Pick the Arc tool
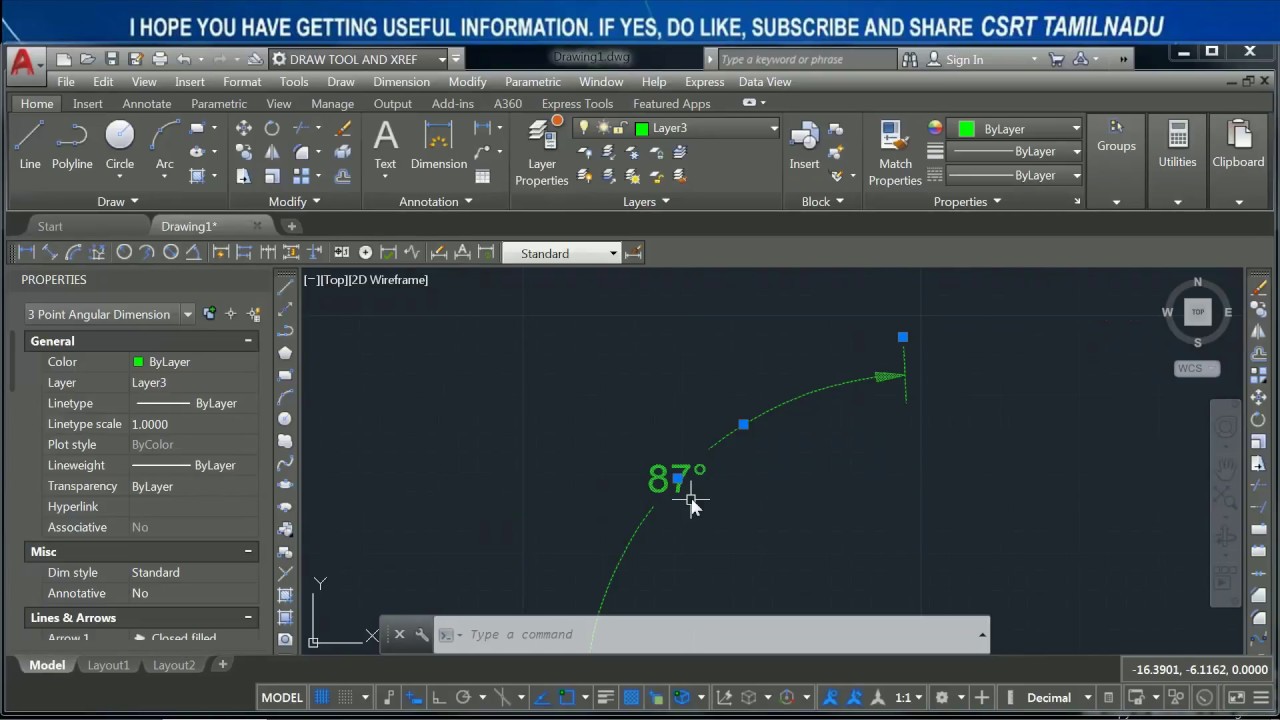This screenshot has width=1280, height=720. point(165,145)
